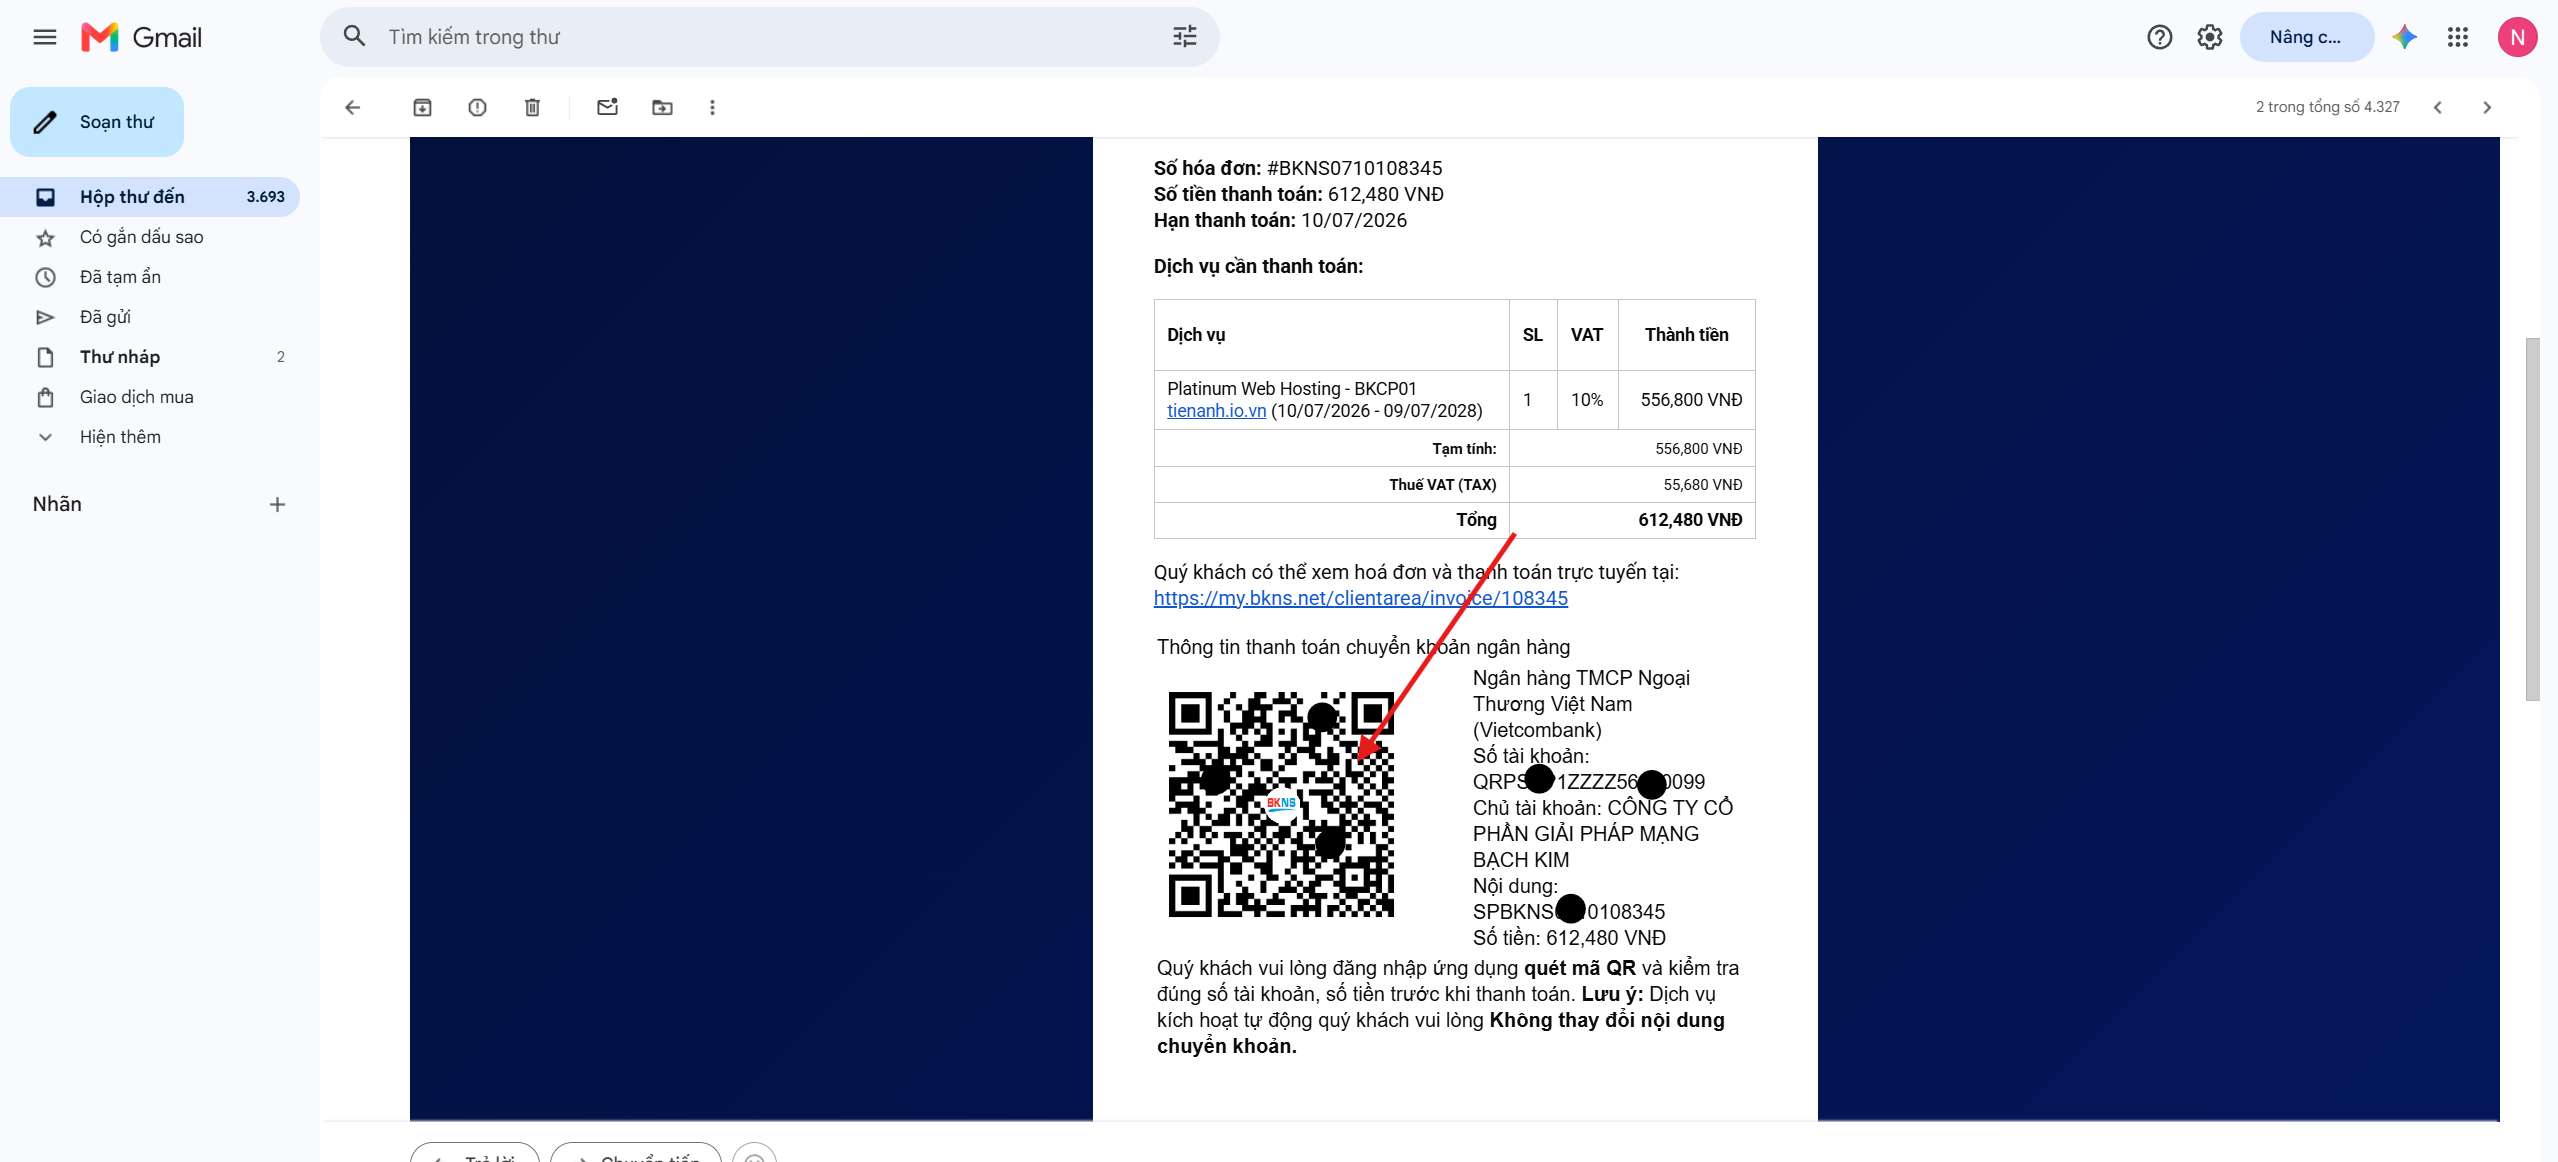Screen dimensions: 2558x1162
Task: Click Nâng cấp upgrade button
Action: click(x=2306, y=37)
